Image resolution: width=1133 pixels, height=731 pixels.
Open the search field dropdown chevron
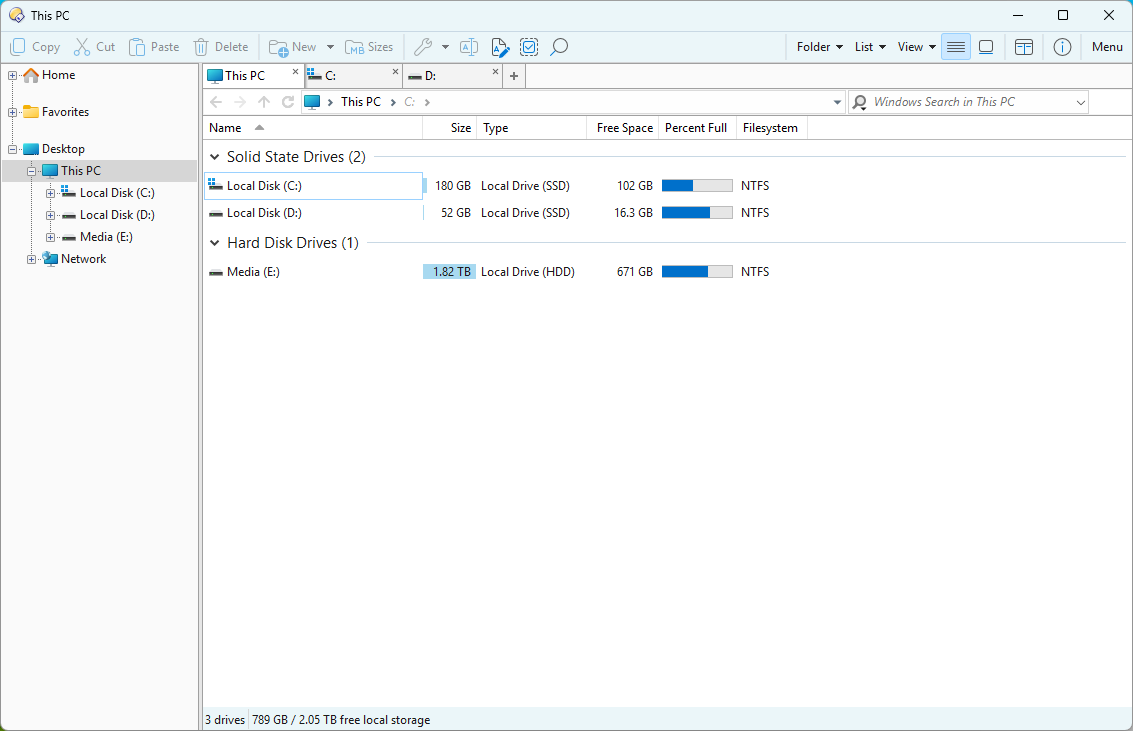1081,103
